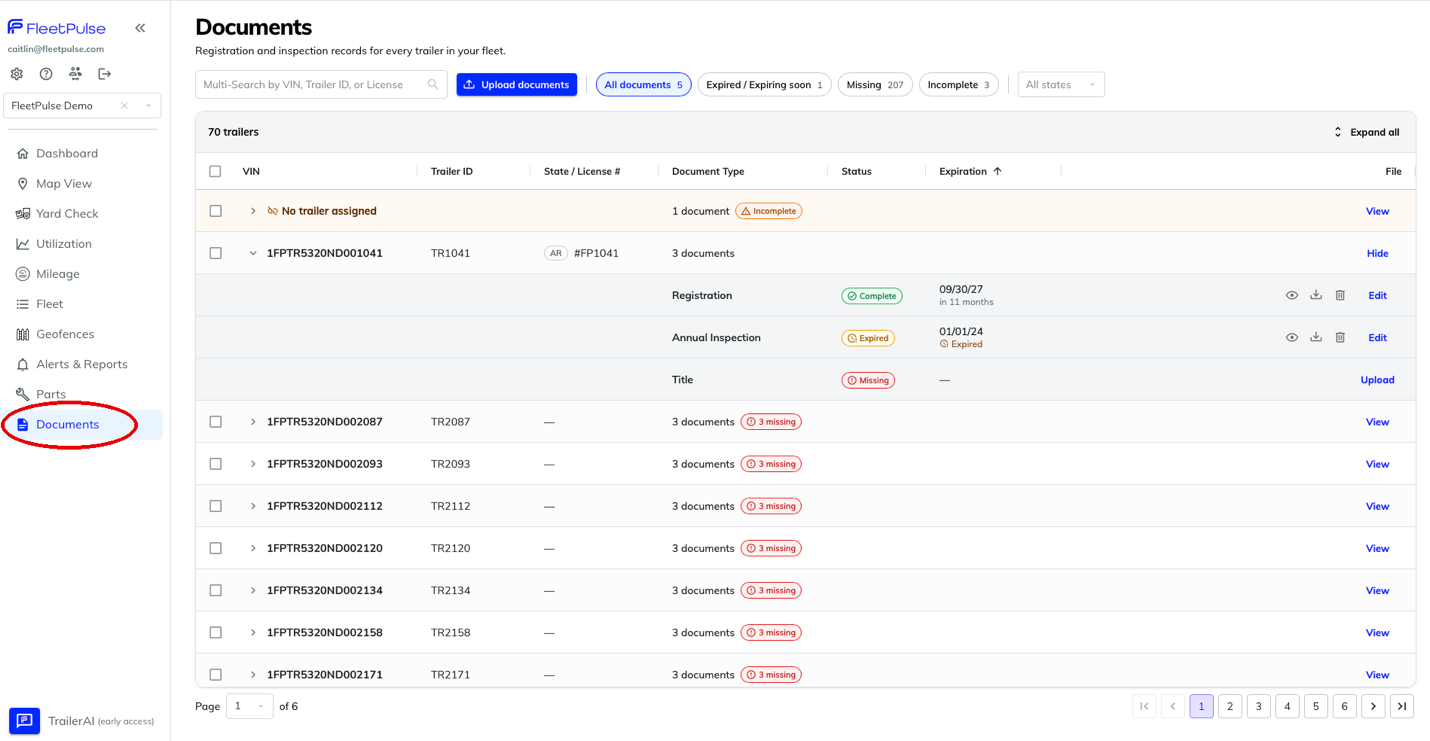Image resolution: width=1430 pixels, height=741 pixels.
Task: Clear FleetPulse Demo selection with X
Action: tap(124, 106)
